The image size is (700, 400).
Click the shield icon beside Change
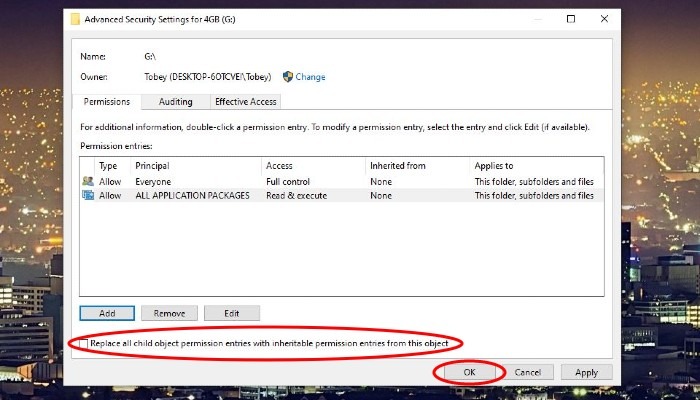tap(288, 77)
